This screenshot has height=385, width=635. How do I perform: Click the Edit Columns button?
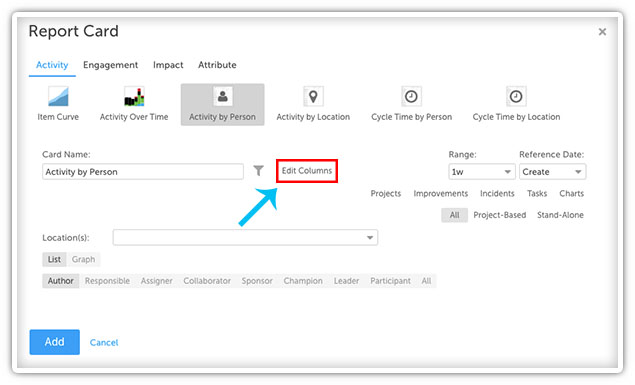point(307,171)
